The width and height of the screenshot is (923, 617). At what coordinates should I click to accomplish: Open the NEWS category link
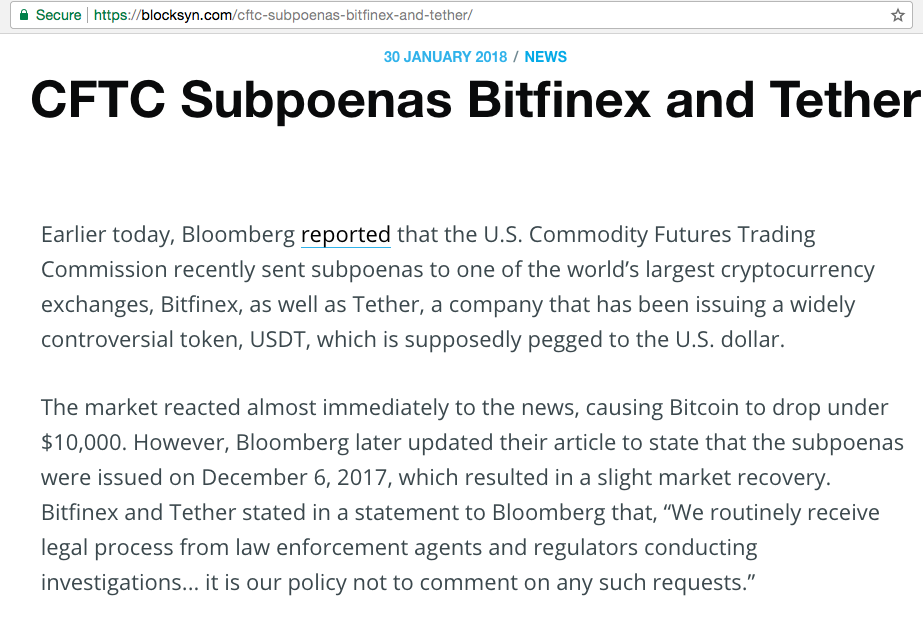tap(546, 57)
